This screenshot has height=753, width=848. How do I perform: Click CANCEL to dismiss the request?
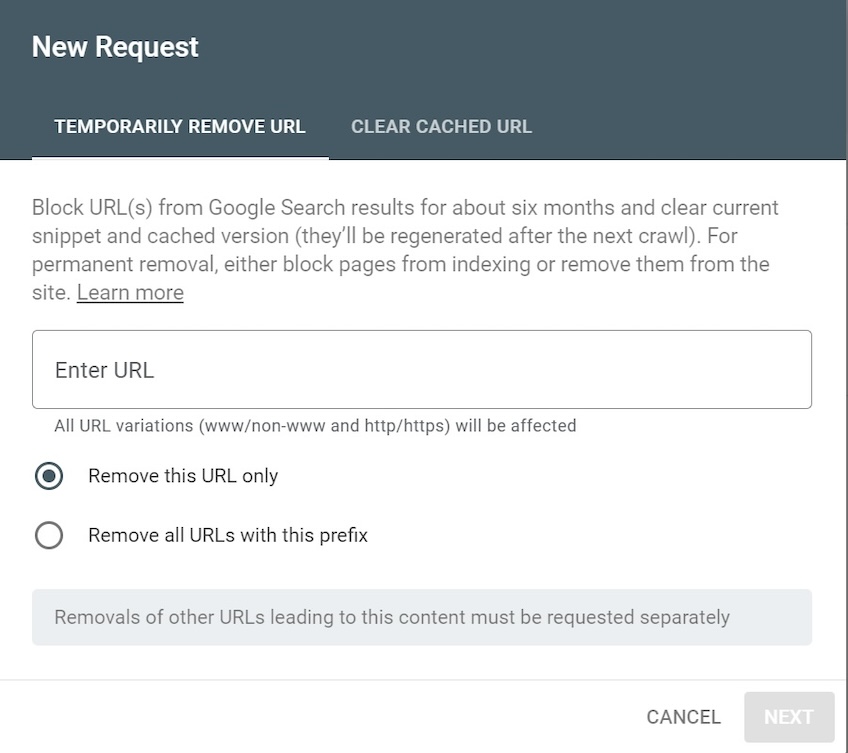coord(683,717)
